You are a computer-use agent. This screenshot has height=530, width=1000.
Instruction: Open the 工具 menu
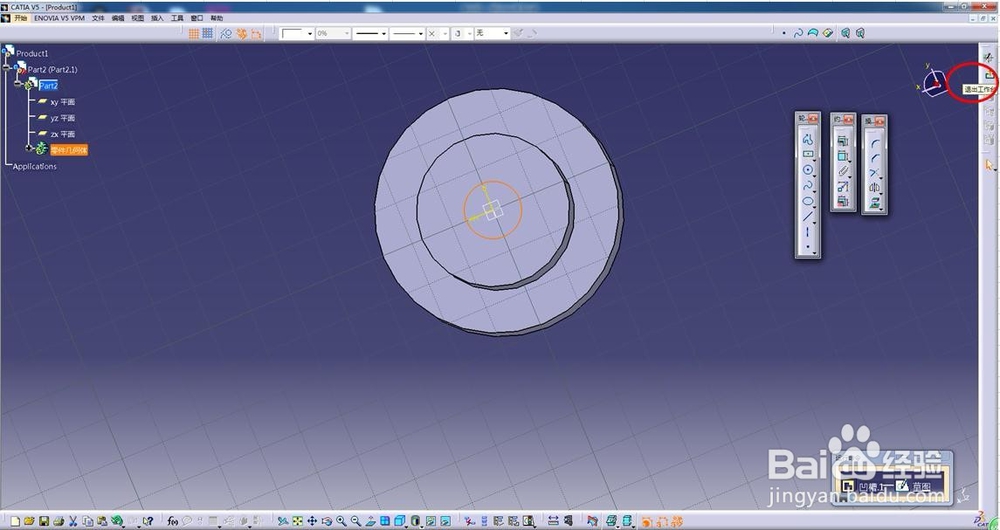(177, 18)
